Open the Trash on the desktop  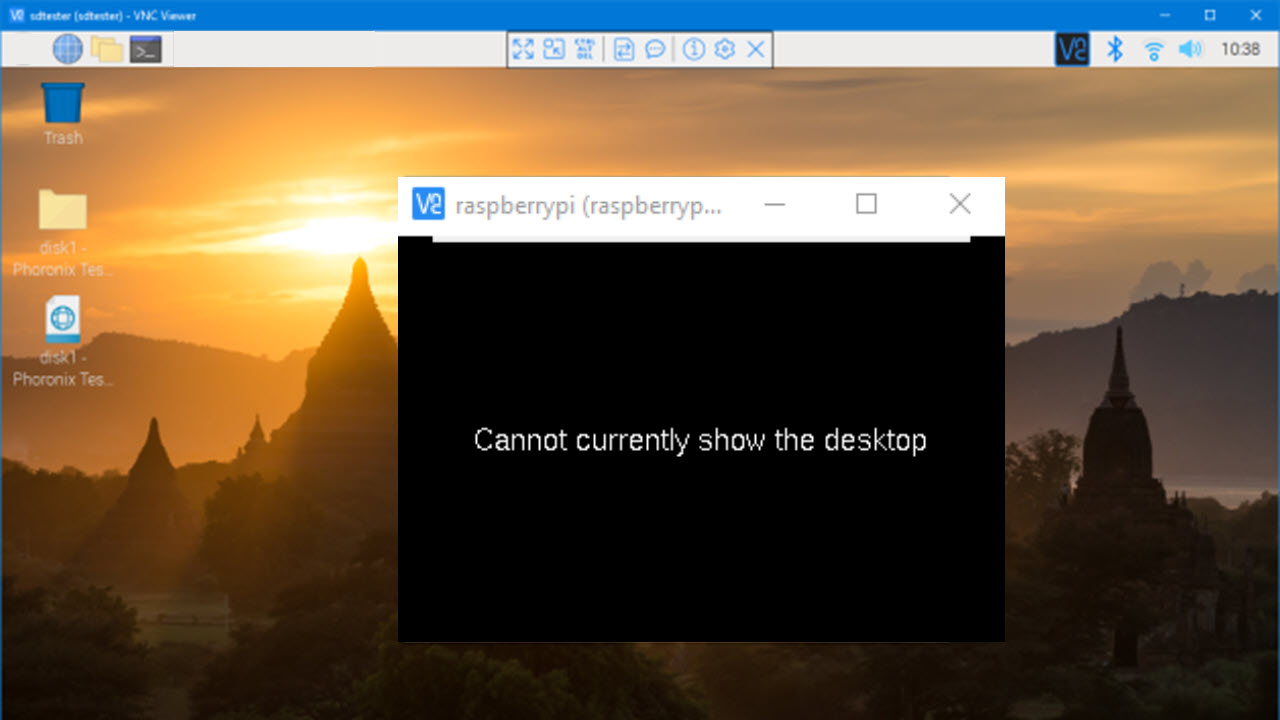click(x=61, y=105)
